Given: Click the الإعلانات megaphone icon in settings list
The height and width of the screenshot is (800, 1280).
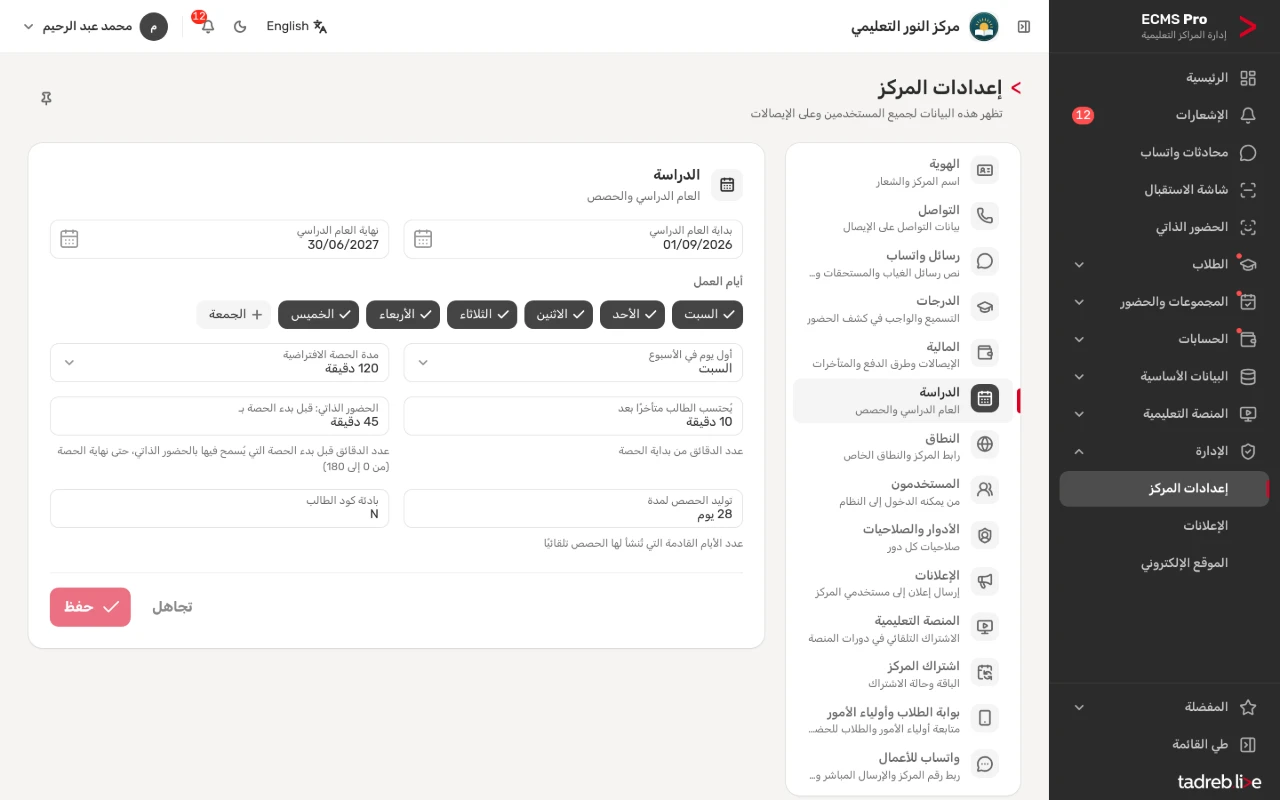Looking at the screenshot, I should tap(985, 582).
